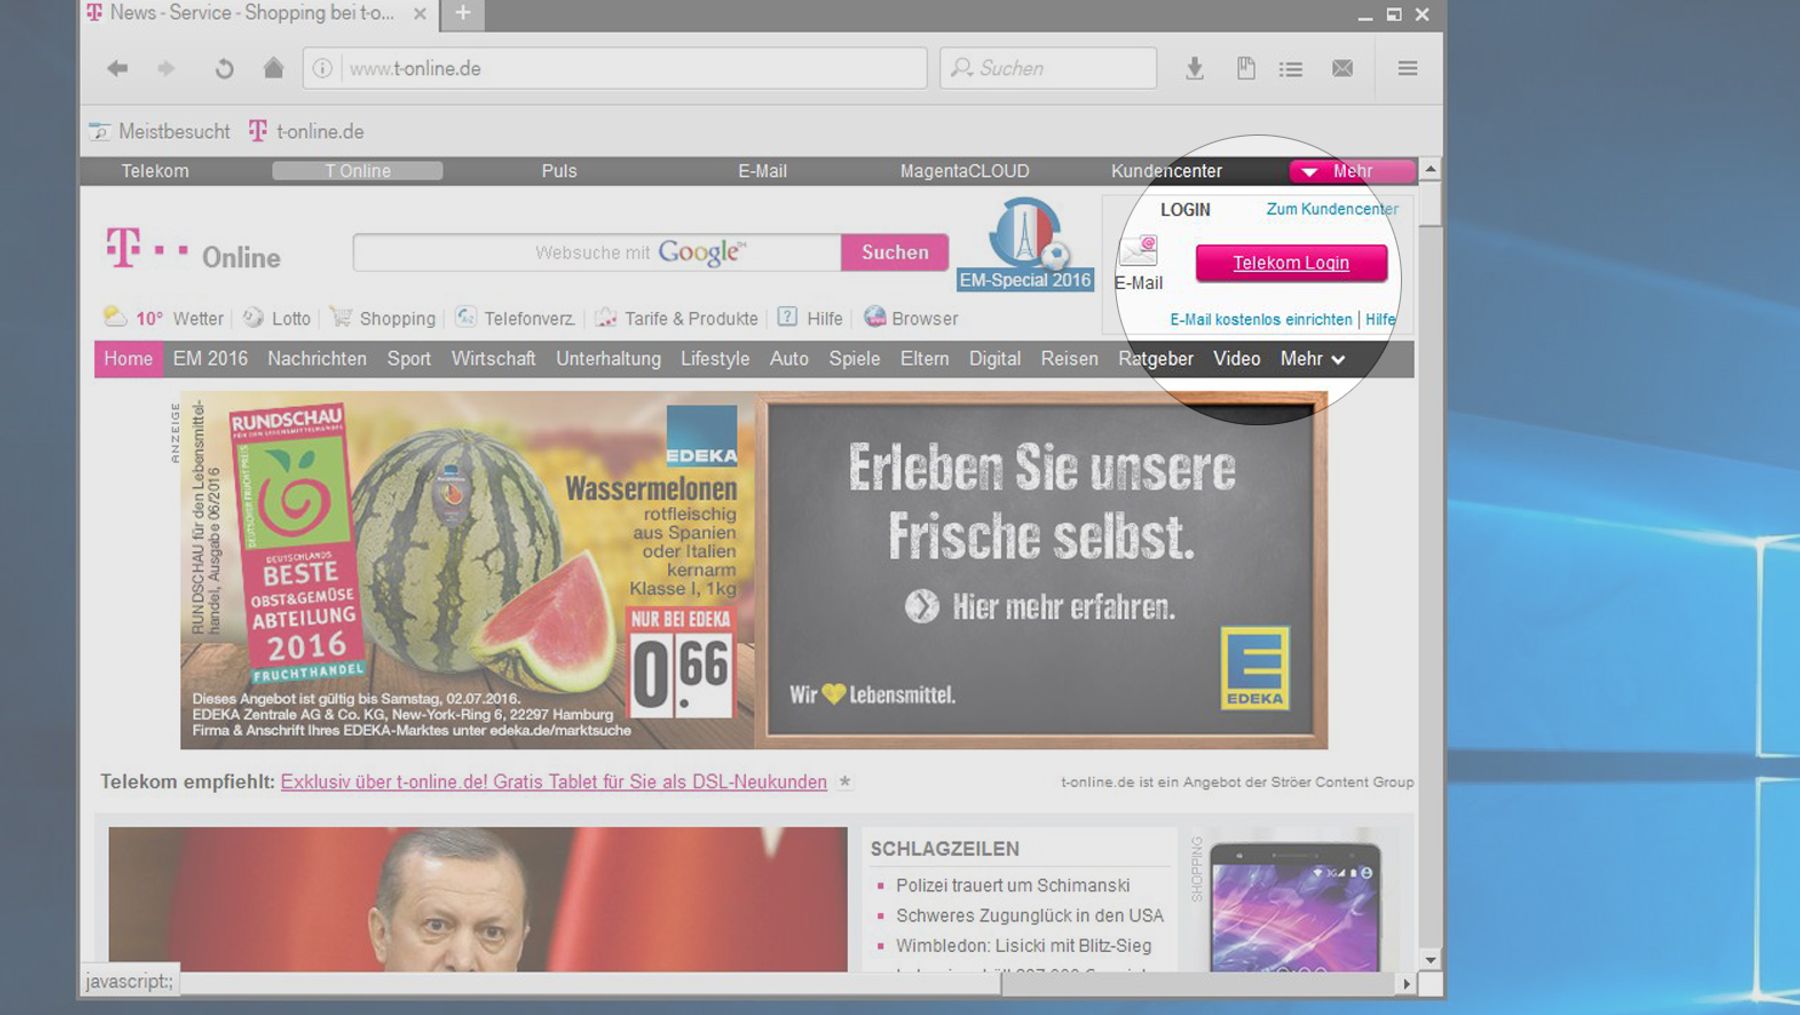Open headline Wimbledon: Lisicki mit Blitz-Sieg
The image size is (1800, 1015).
1024,946
